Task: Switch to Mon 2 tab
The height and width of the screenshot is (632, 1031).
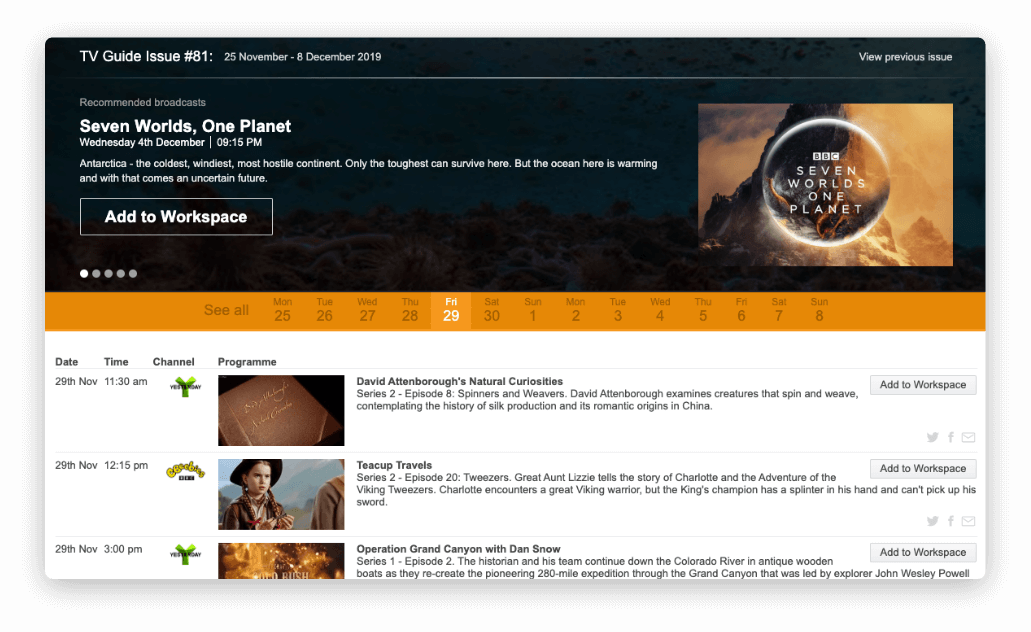Action: pos(575,310)
